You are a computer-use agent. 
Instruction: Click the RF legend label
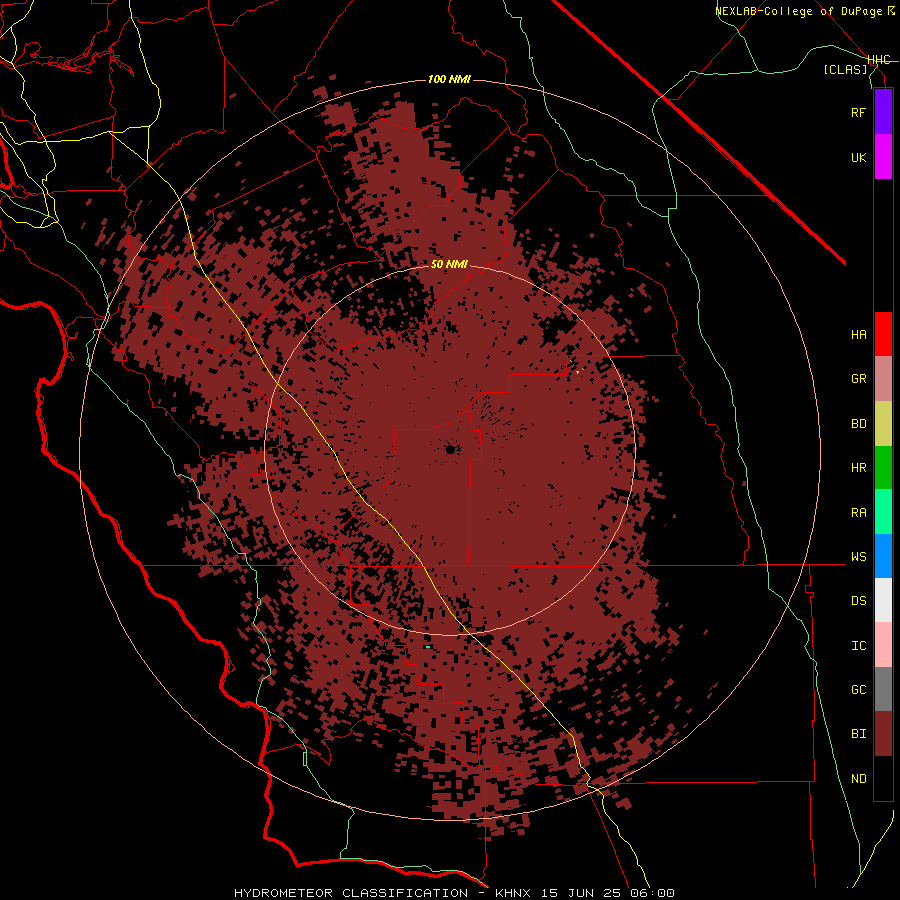coord(859,112)
